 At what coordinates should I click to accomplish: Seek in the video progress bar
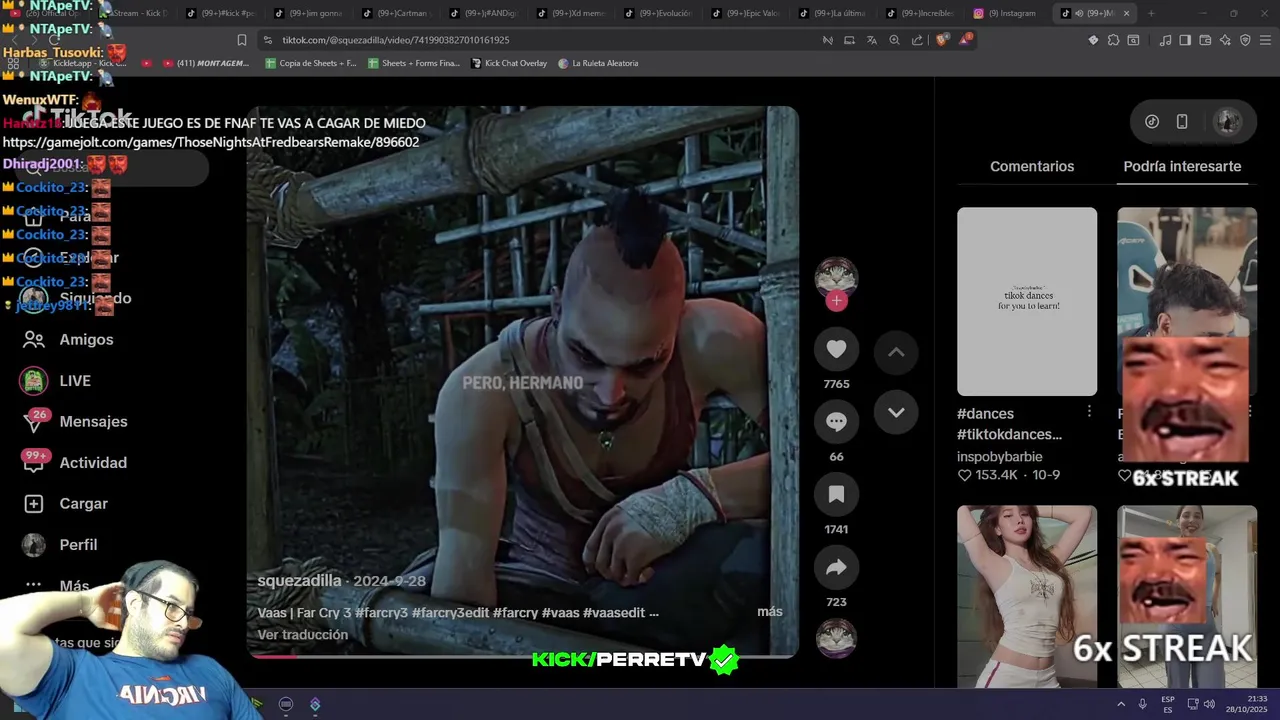pyautogui.click(x=522, y=657)
